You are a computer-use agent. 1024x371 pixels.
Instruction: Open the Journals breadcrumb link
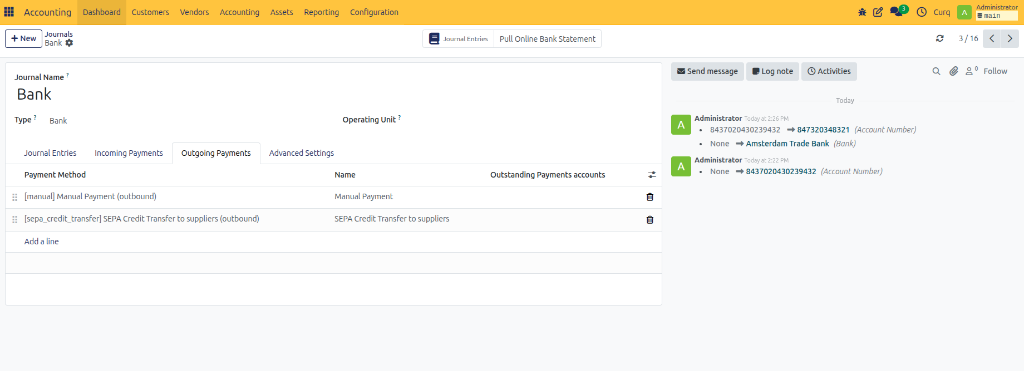click(59, 34)
